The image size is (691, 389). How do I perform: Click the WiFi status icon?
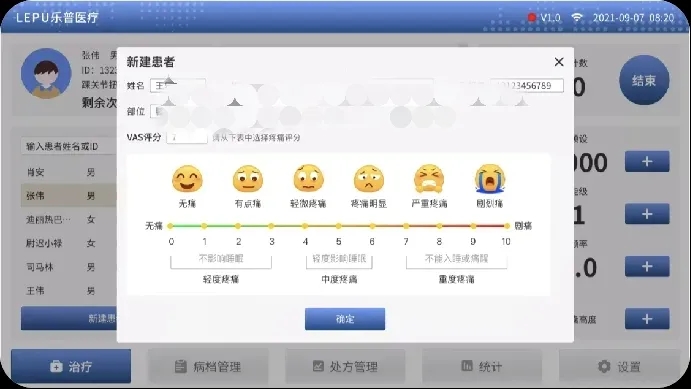point(577,18)
